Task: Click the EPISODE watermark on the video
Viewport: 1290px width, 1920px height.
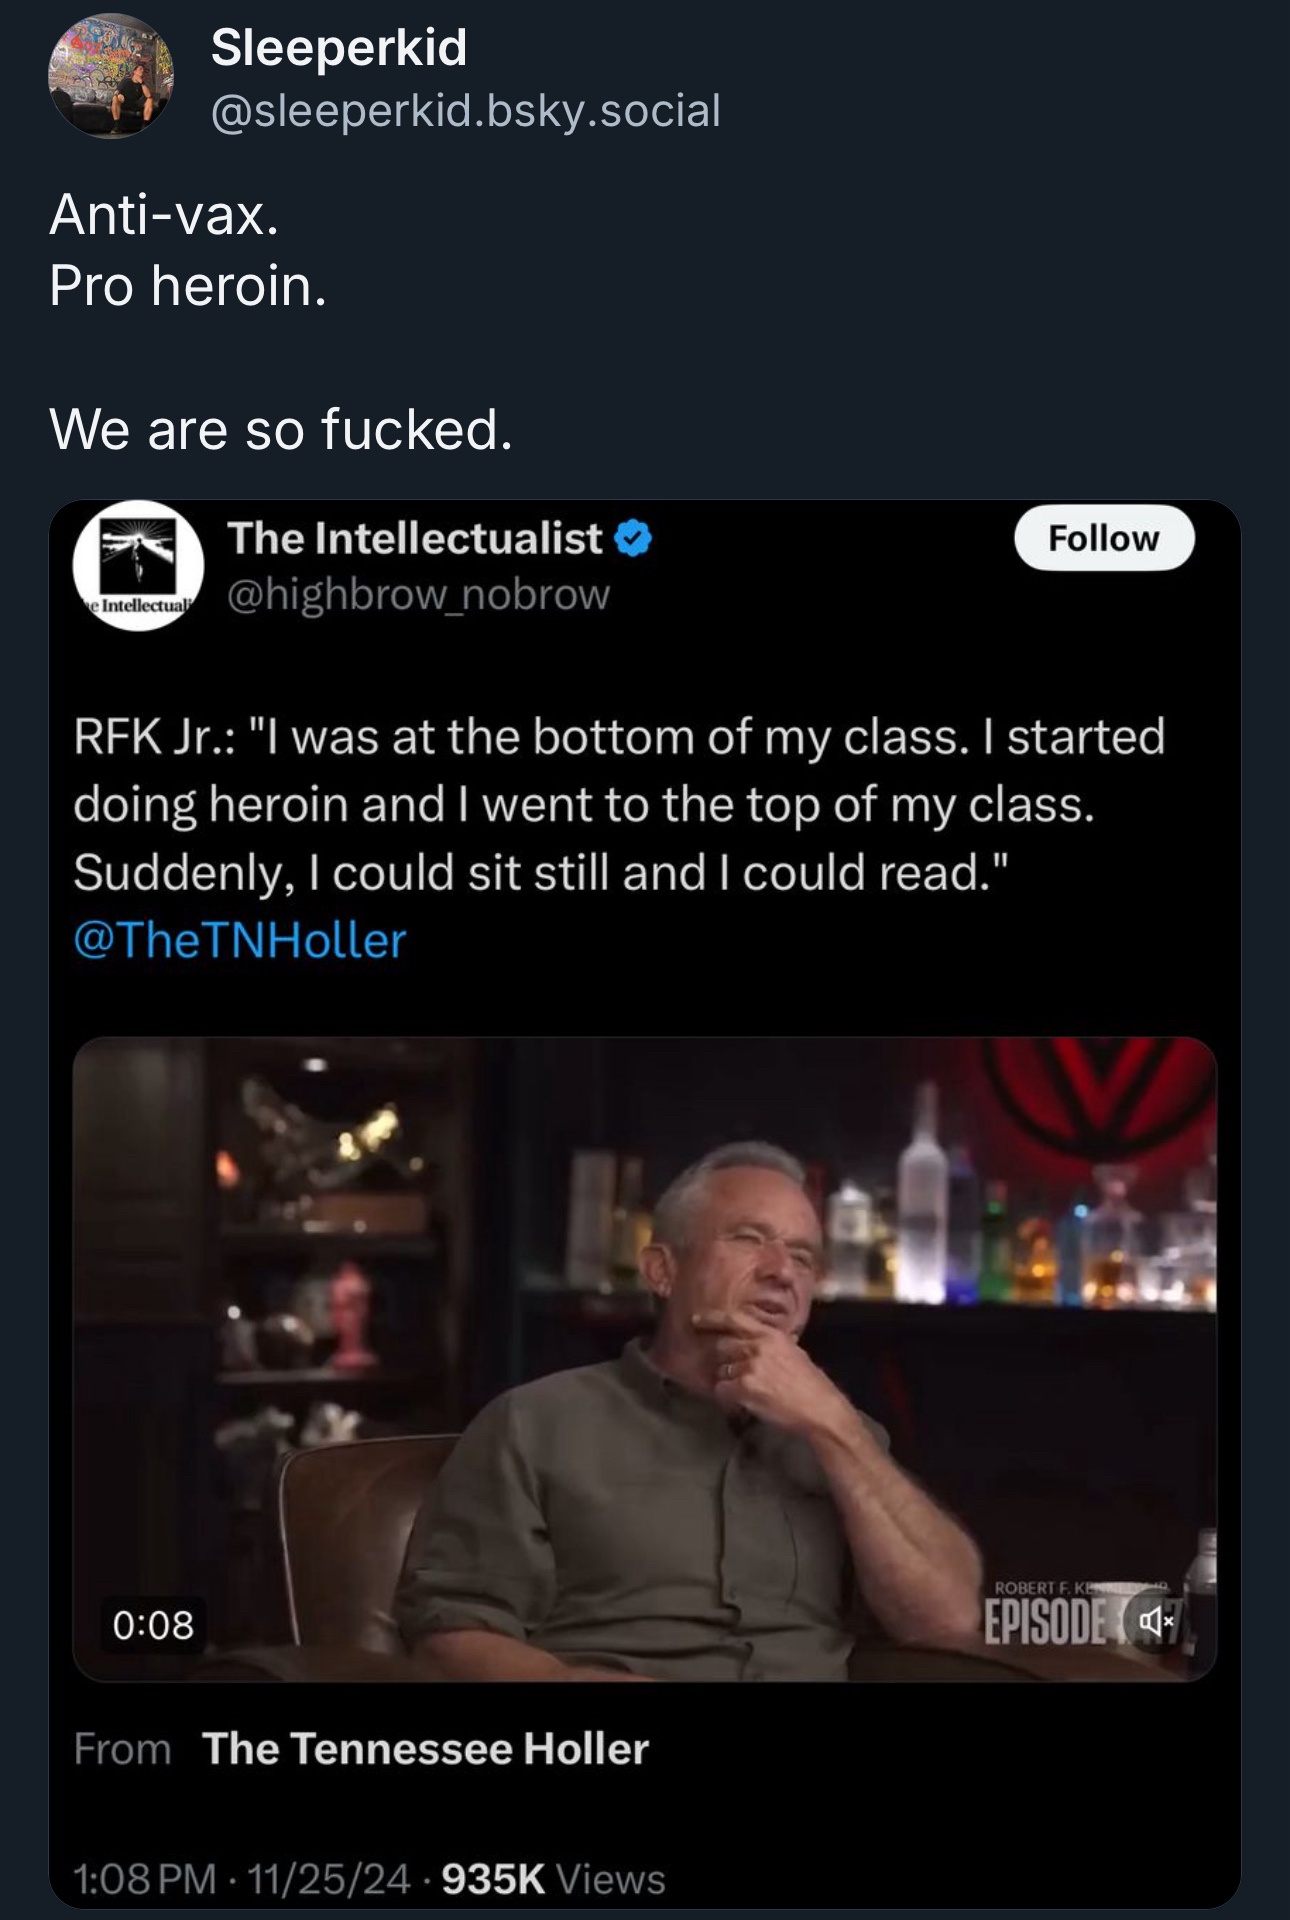Action: [x=1046, y=1622]
